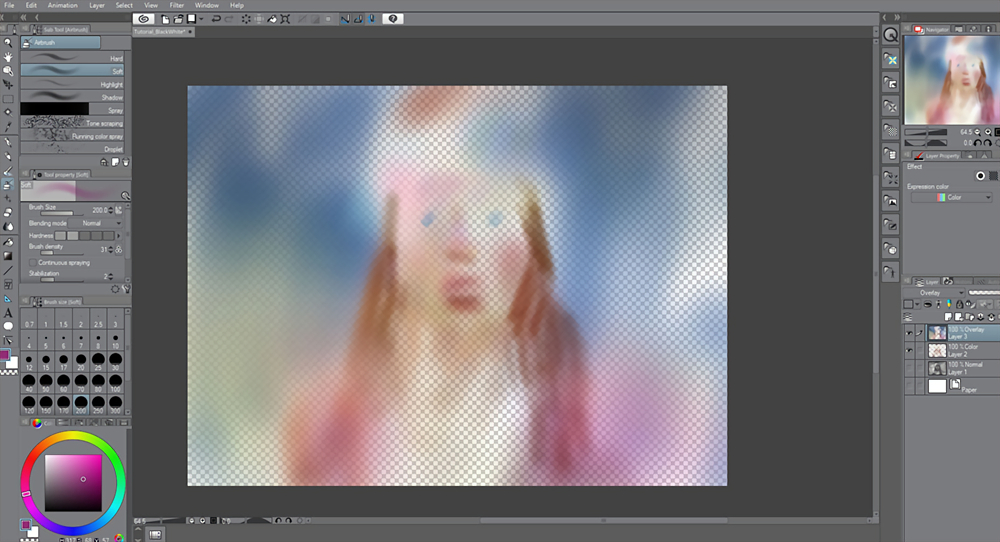Screen dimensions: 1000x542
Task: Click the Quick Access magnifier icon on right dock
Action: (890, 35)
